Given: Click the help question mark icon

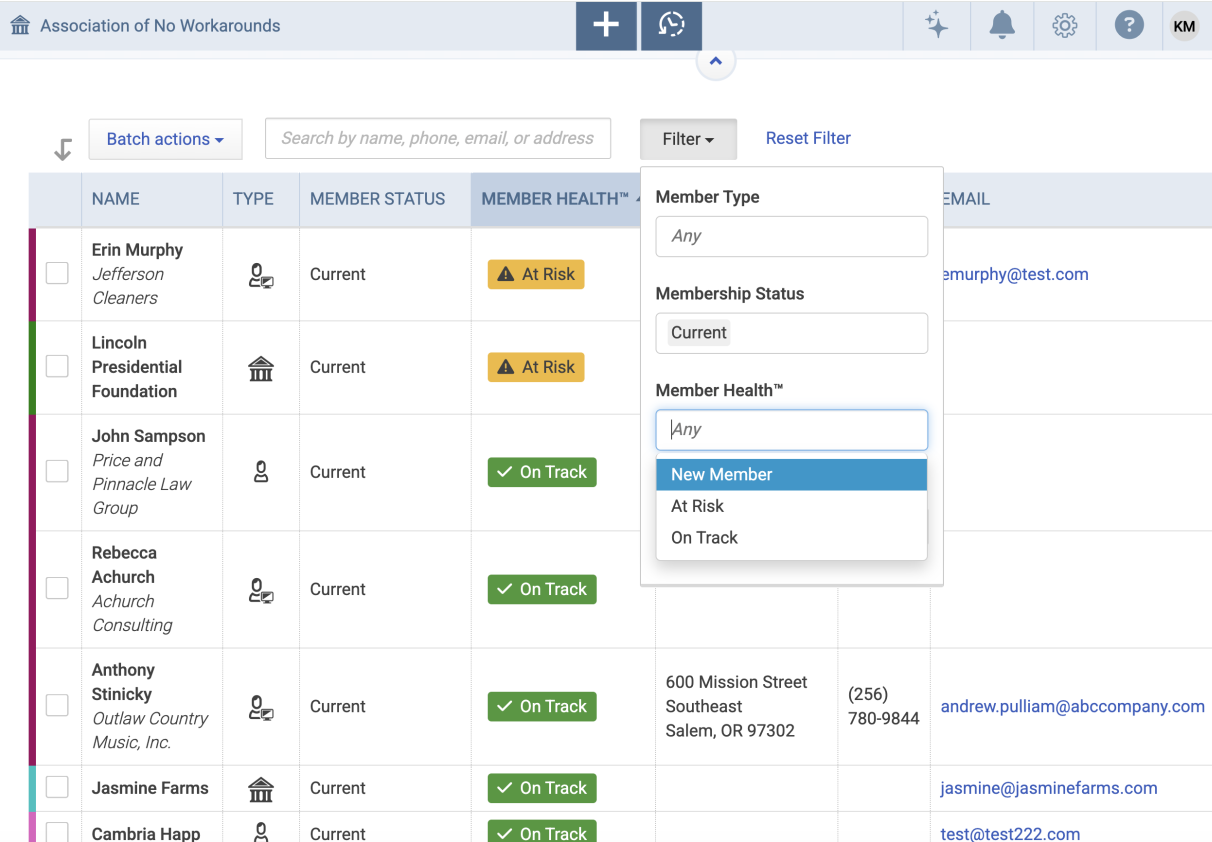Looking at the screenshot, I should (x=1129, y=26).
